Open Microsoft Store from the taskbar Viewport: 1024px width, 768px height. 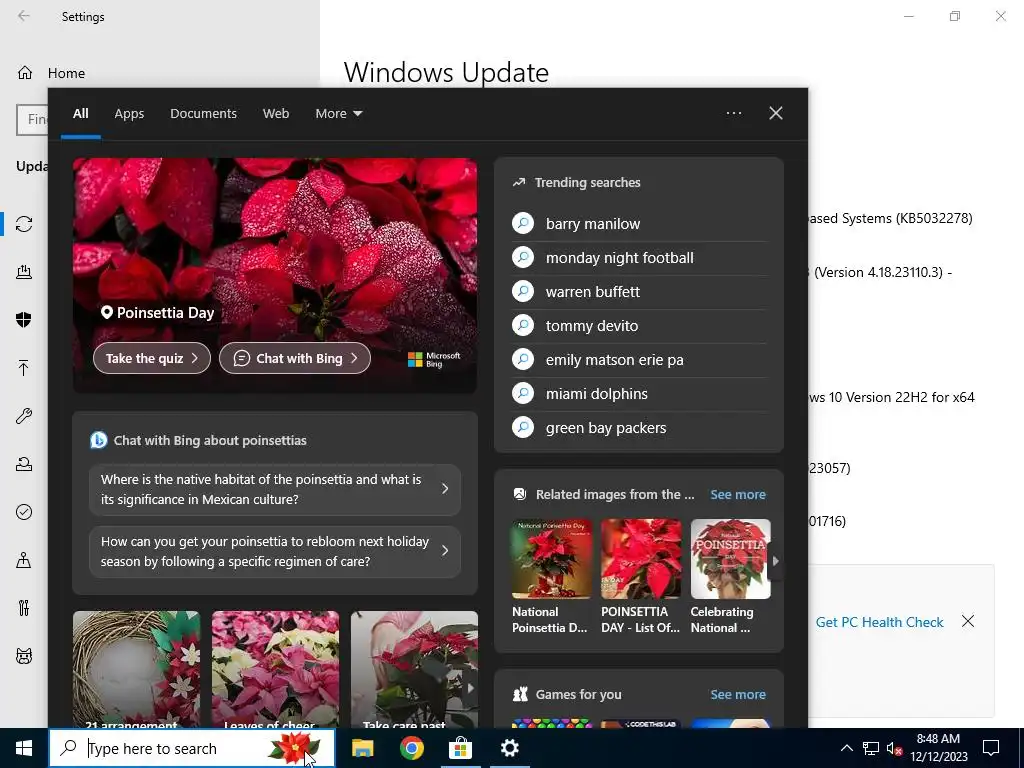point(460,748)
